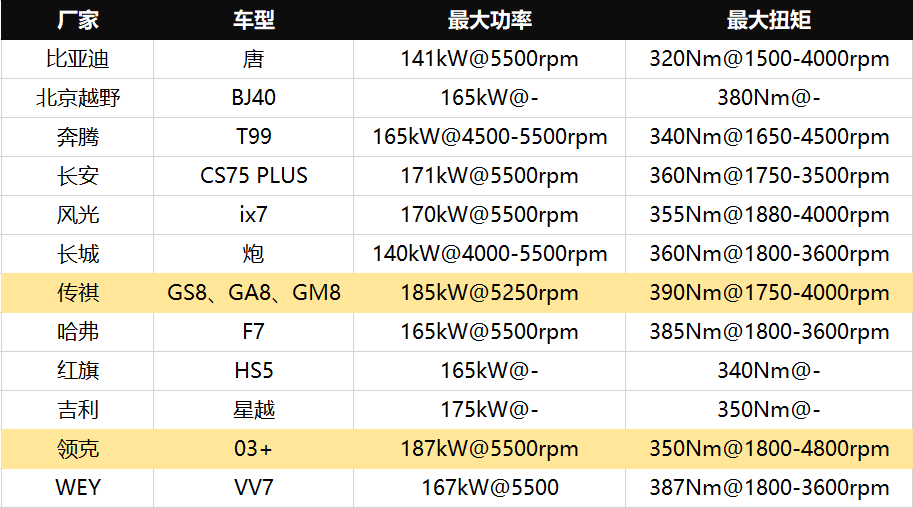The image size is (913, 508).
Task: Click the 奔腾 T99 model cell
Action: tap(253, 137)
